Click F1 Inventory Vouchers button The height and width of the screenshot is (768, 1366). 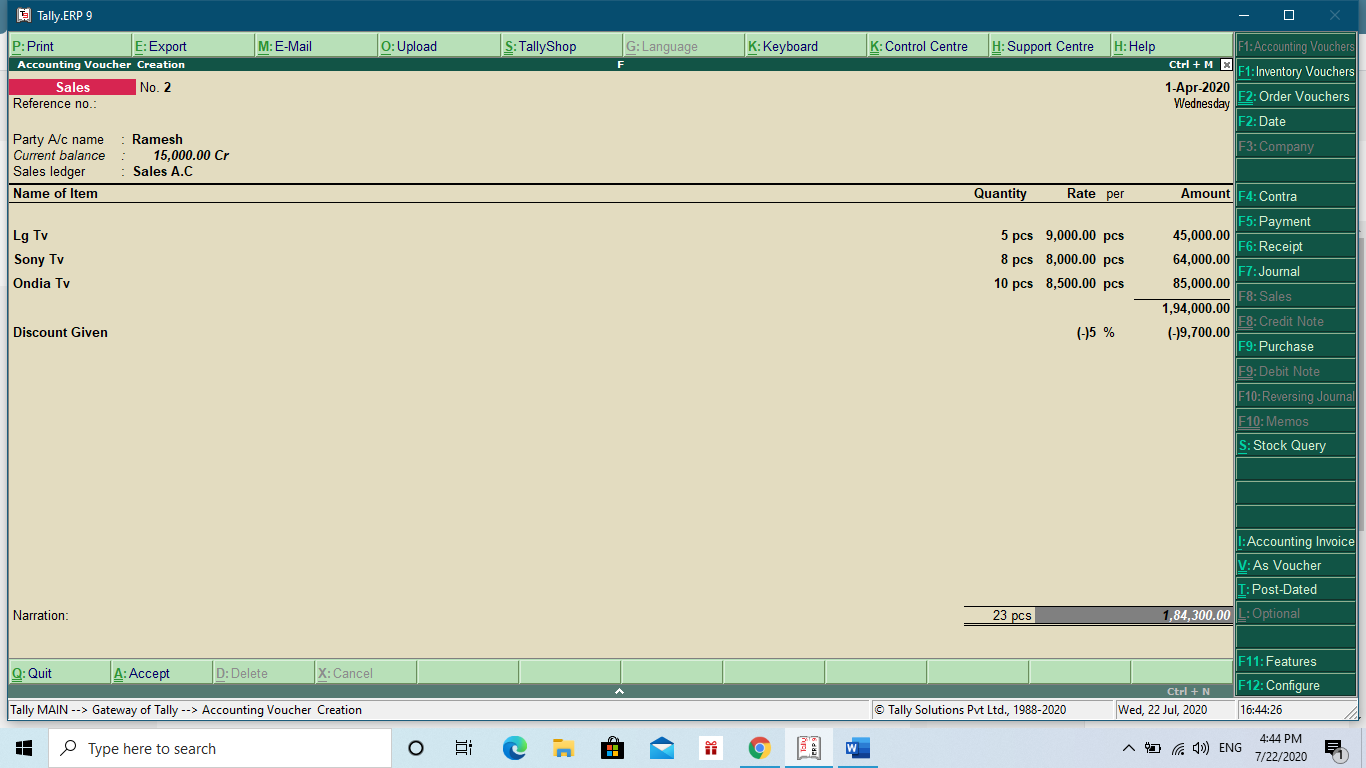(1296, 71)
